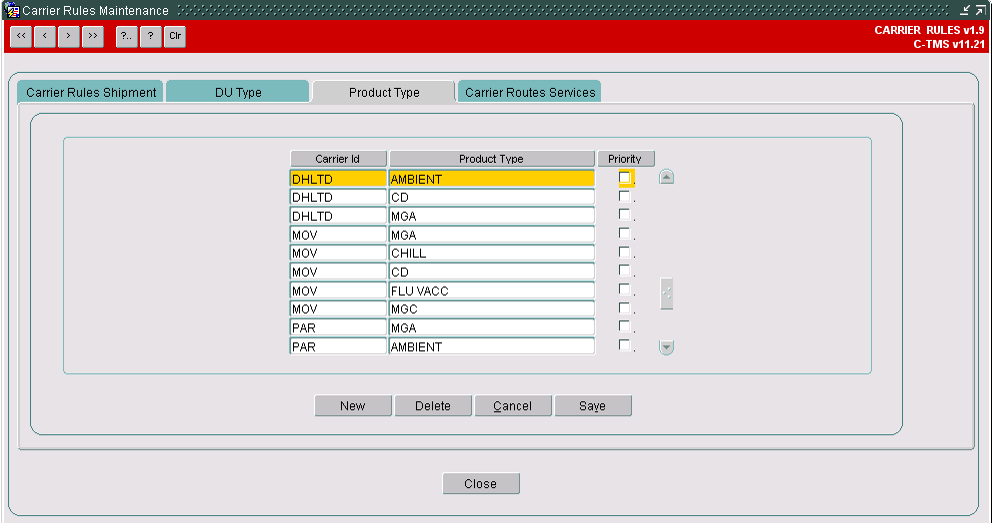Tick Priority checkbox for MOV MGC

624,309
